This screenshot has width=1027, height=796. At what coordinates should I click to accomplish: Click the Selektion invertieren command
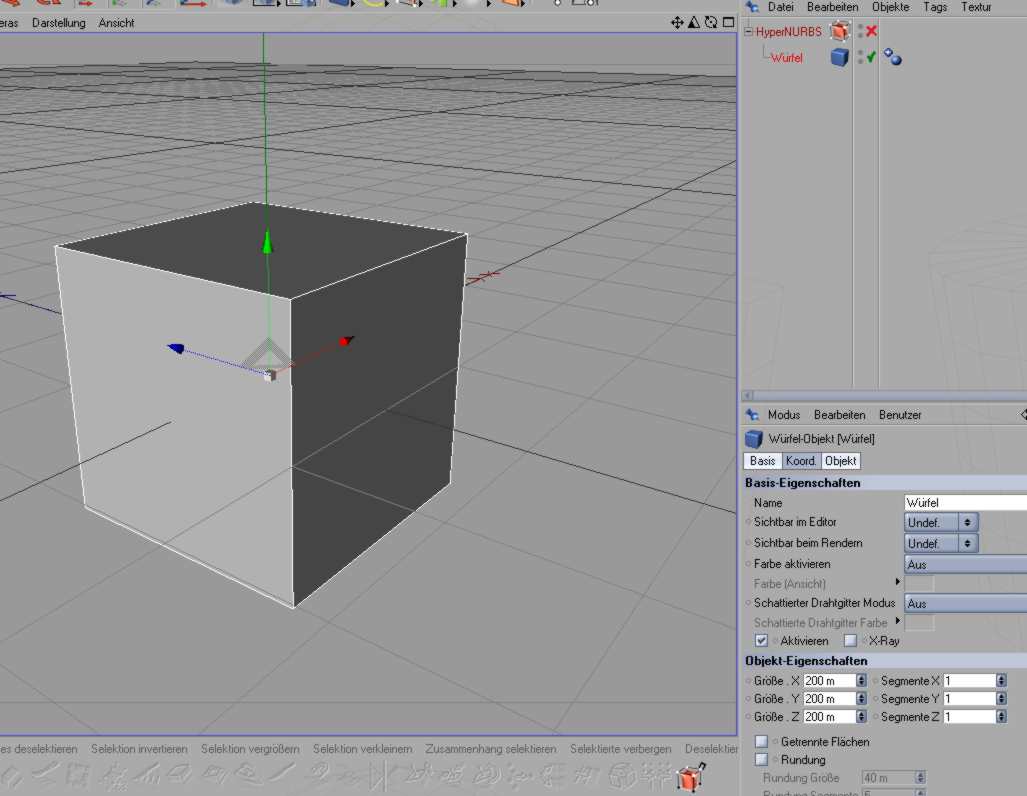[x=139, y=749]
